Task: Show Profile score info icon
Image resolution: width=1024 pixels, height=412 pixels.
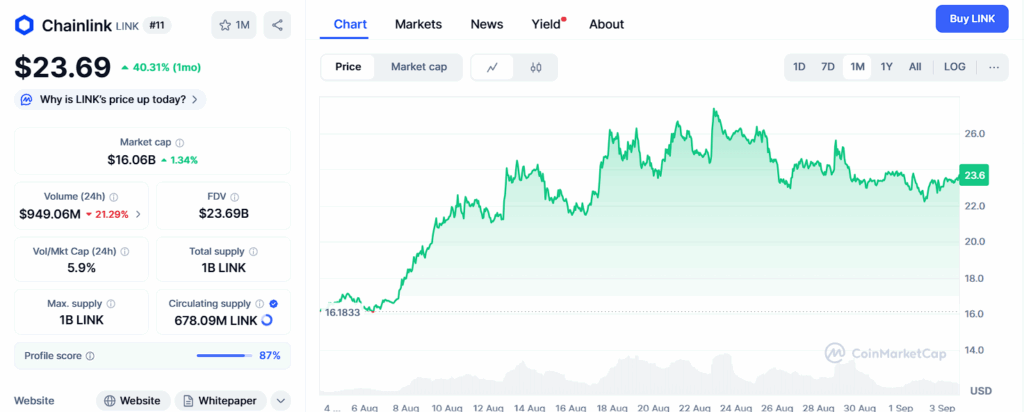Action: [90, 356]
